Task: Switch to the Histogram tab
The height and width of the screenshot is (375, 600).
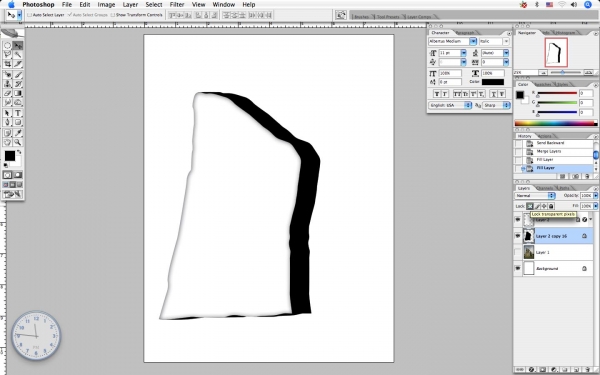Action: pyautogui.click(x=565, y=33)
